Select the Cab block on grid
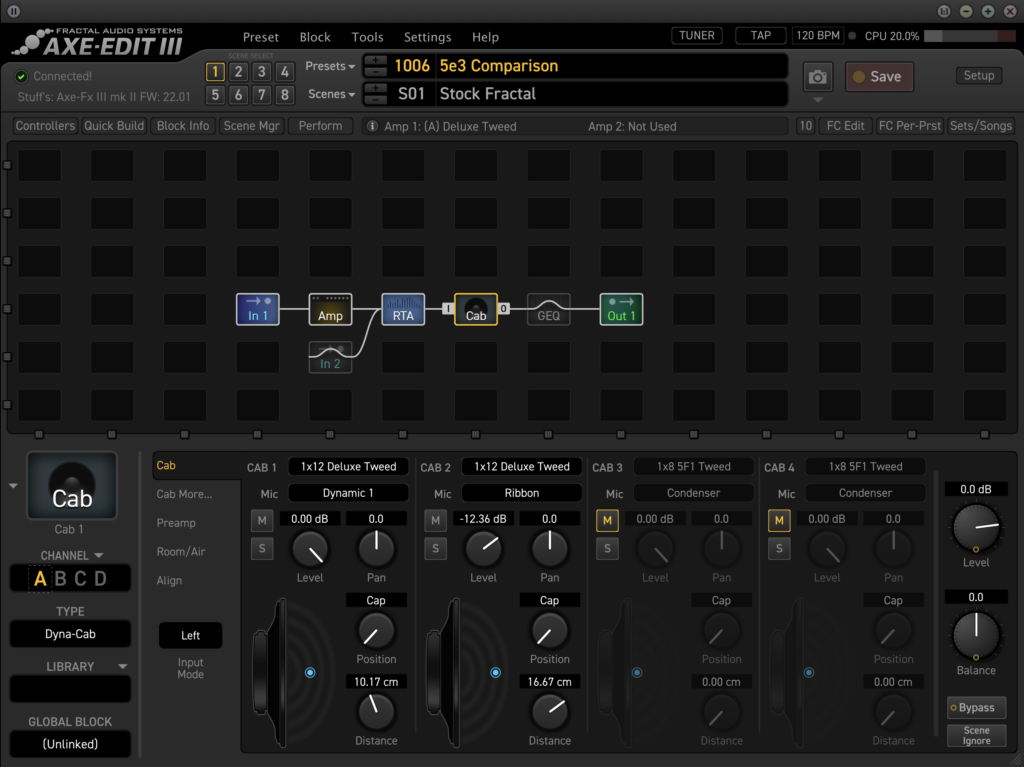Image resolution: width=1024 pixels, height=767 pixels. coord(475,309)
